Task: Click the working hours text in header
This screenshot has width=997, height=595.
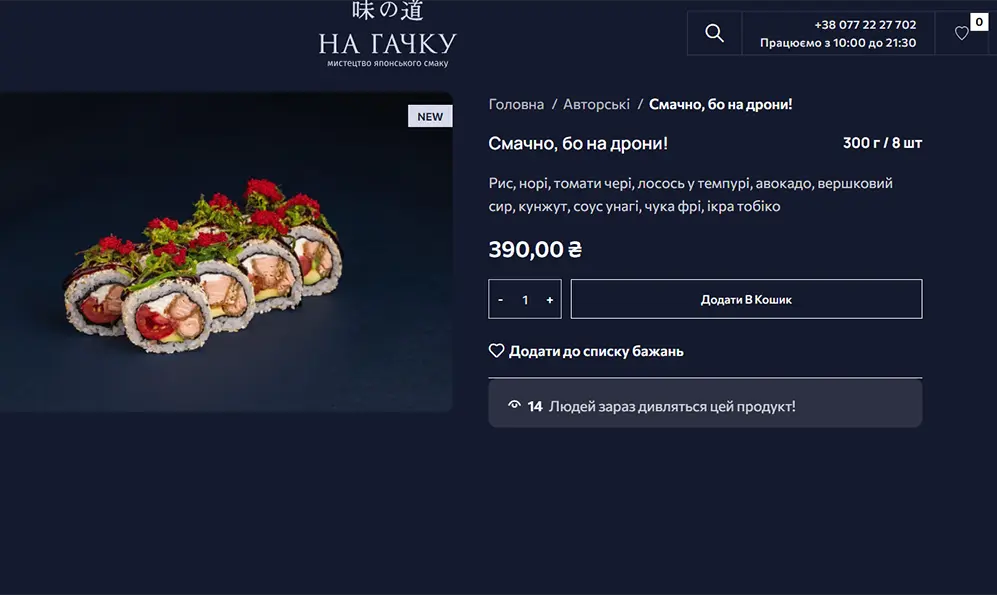Action: [x=838, y=43]
